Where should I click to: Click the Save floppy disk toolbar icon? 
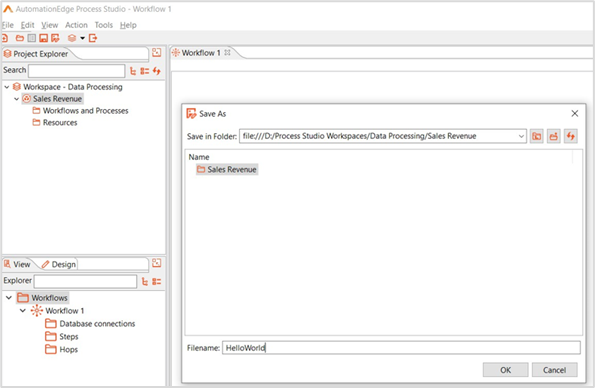click(44, 38)
